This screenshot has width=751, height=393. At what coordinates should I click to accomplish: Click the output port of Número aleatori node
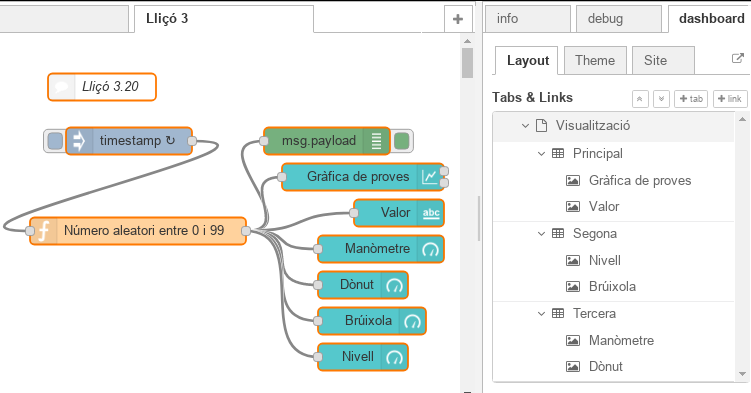pyautogui.click(x=246, y=231)
